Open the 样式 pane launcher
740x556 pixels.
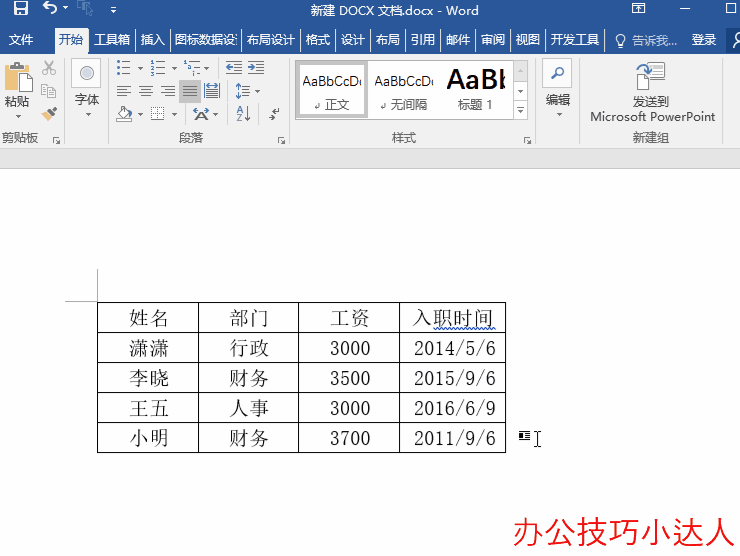(527, 140)
